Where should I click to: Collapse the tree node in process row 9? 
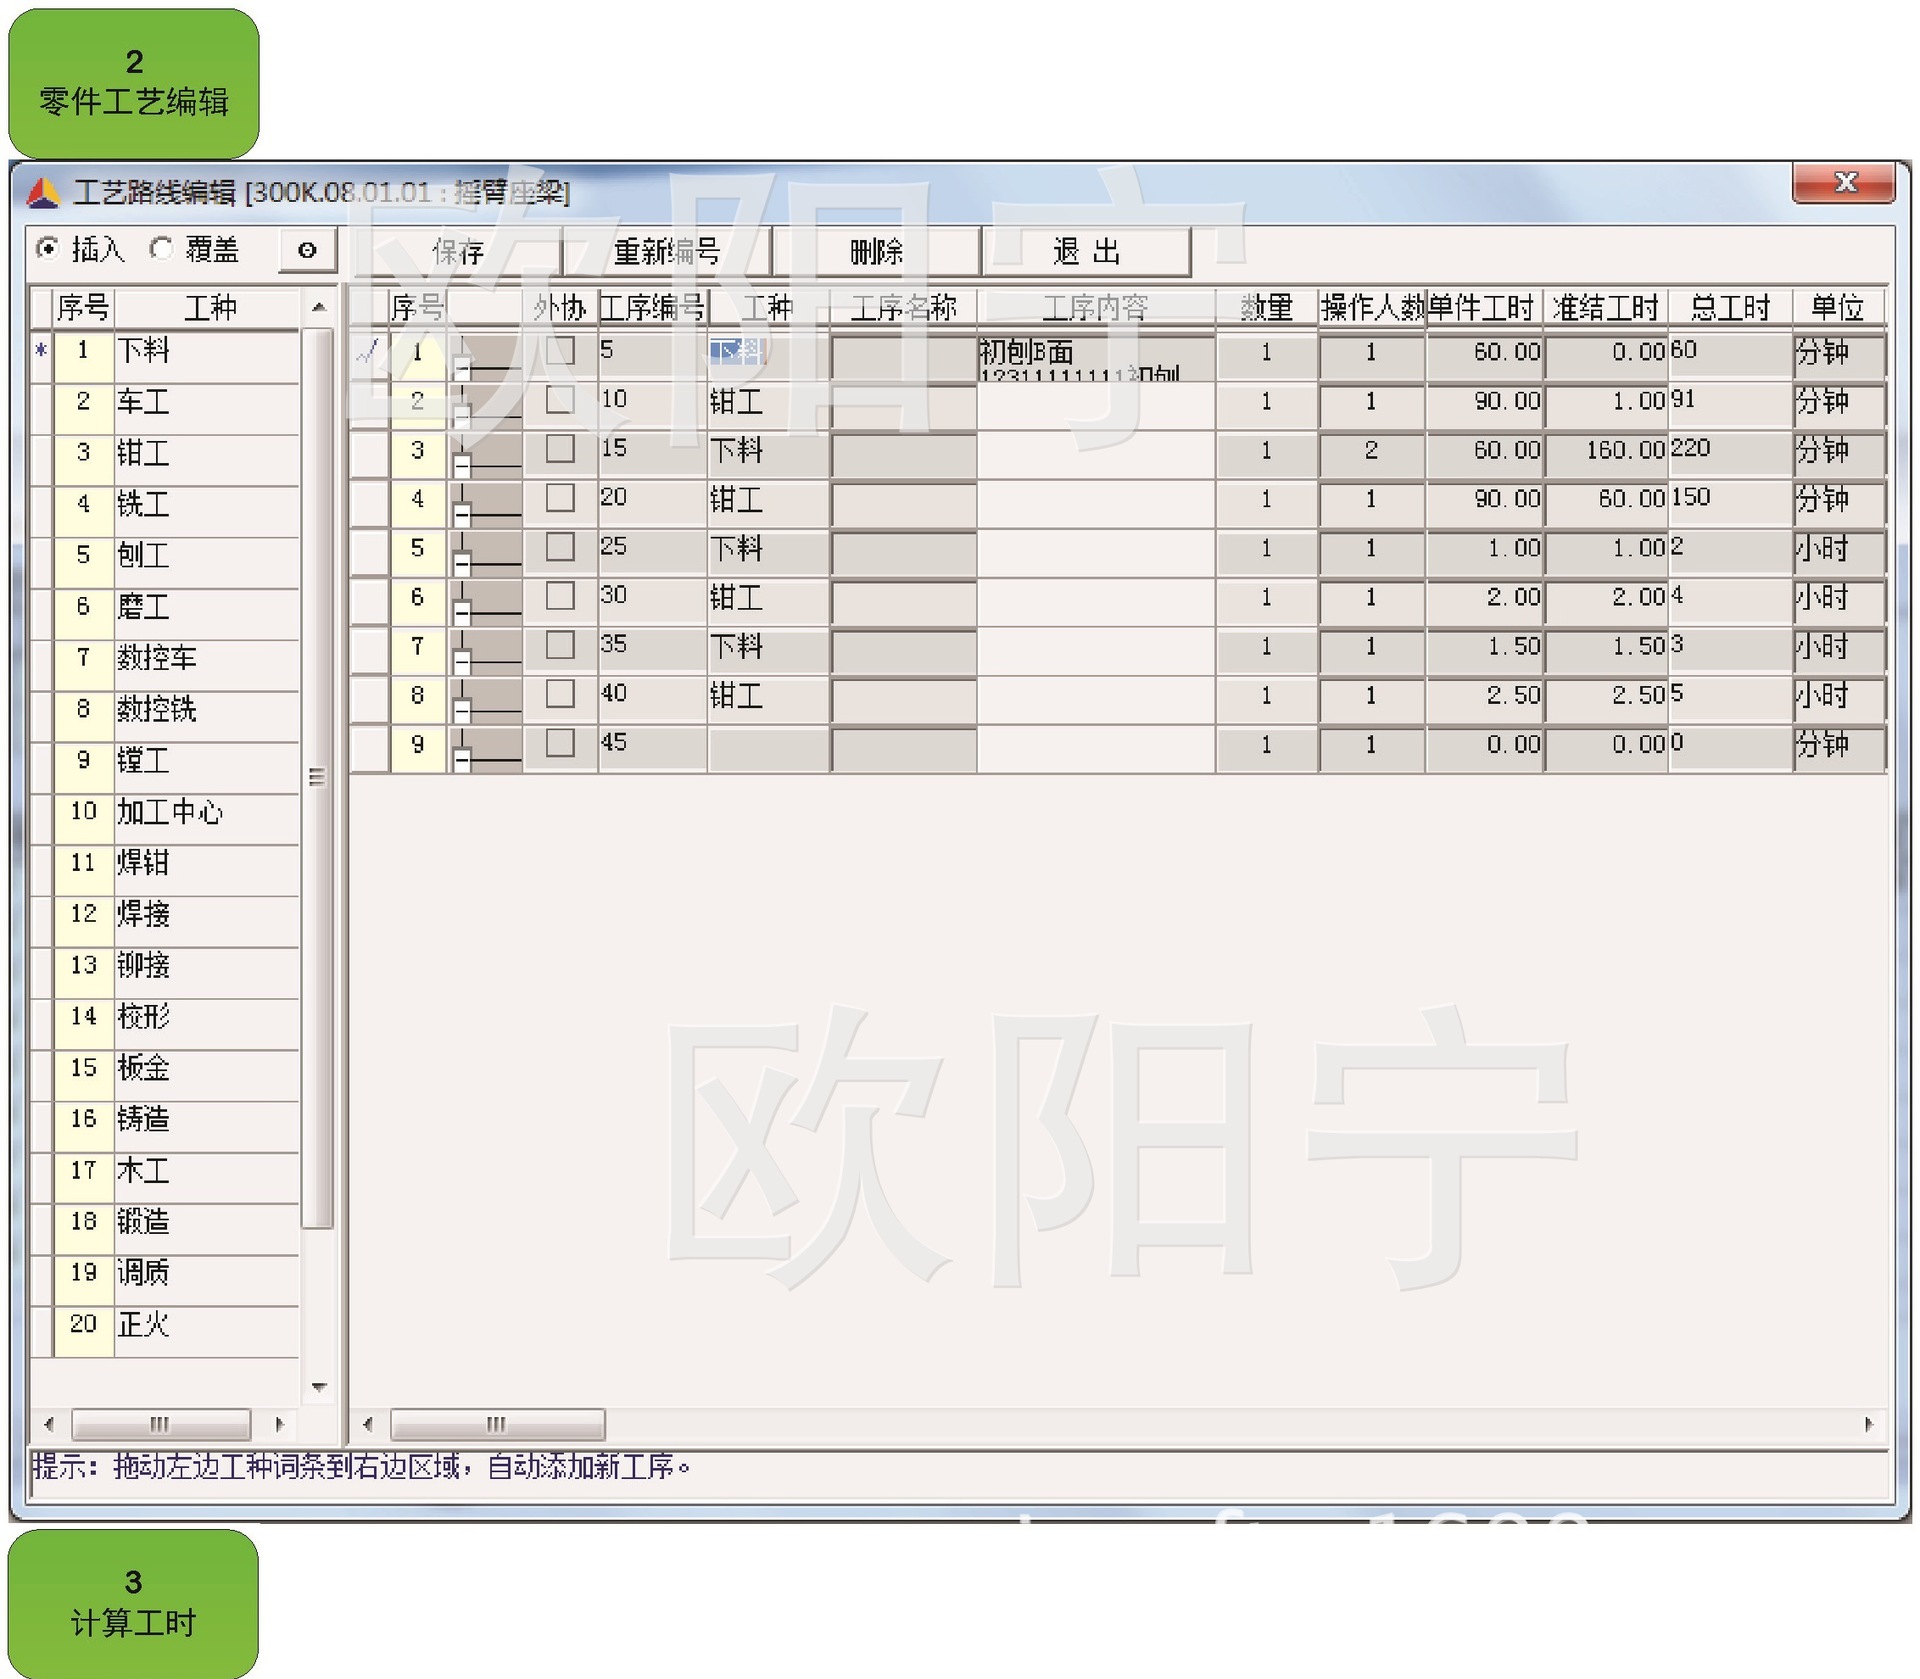point(462,760)
